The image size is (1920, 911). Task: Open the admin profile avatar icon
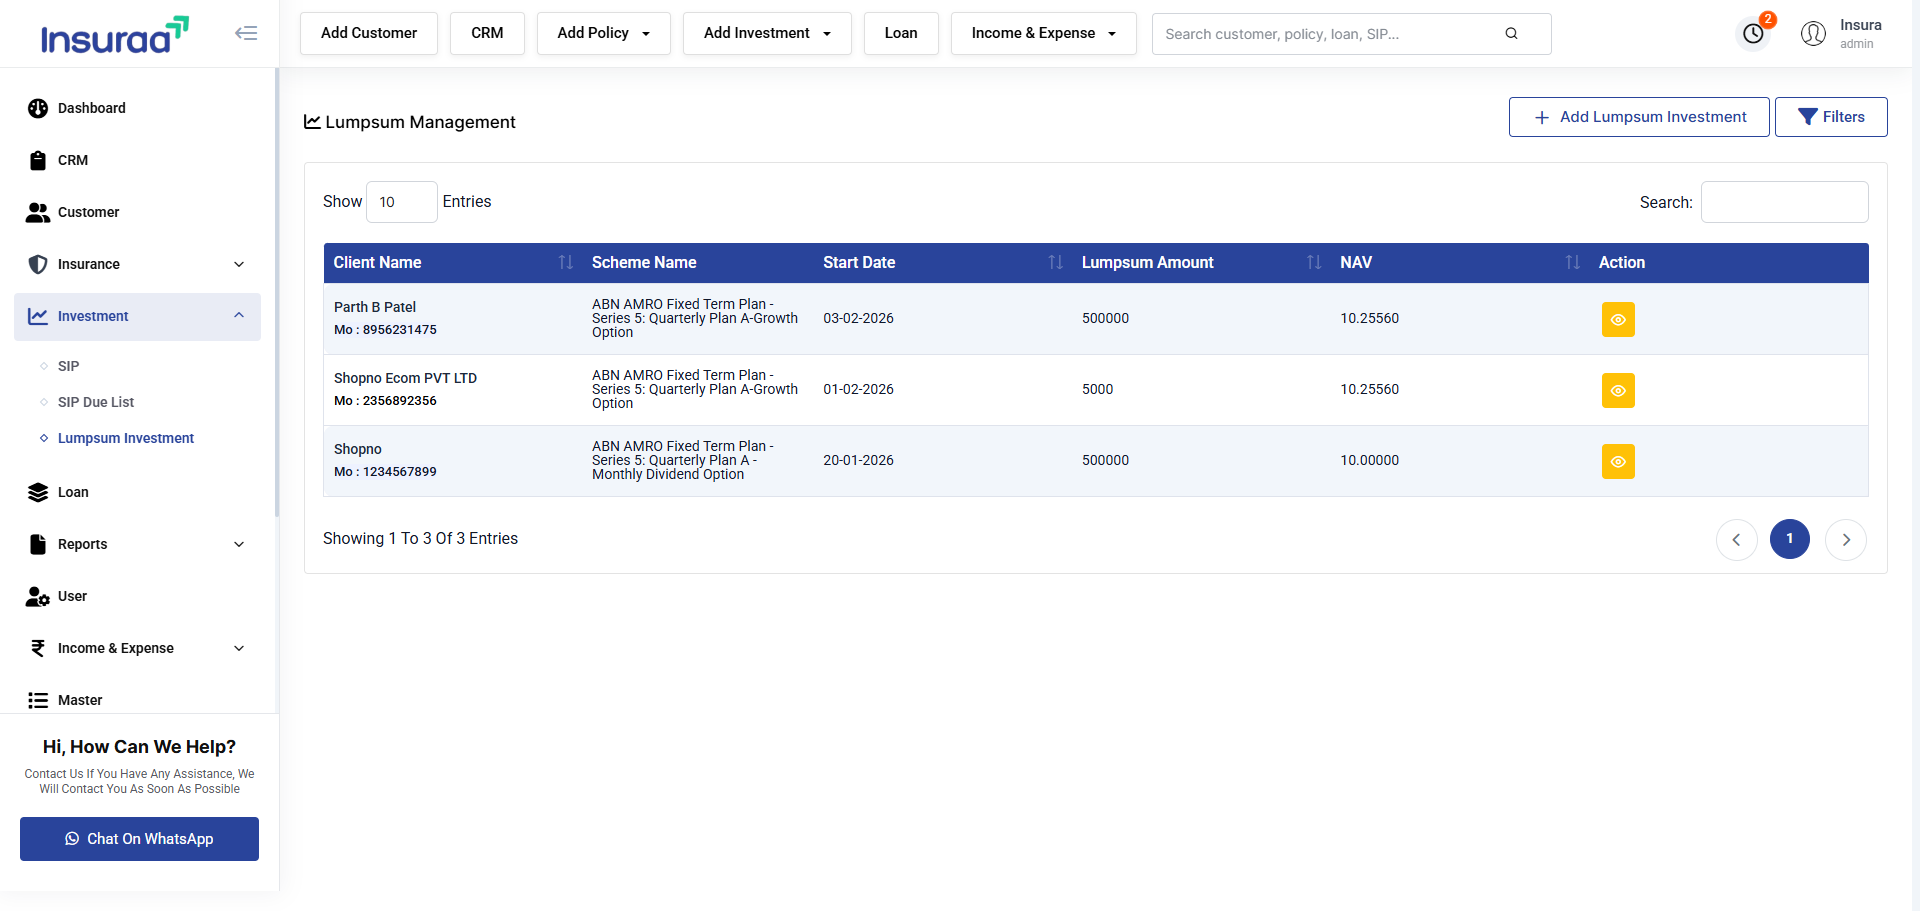tap(1813, 33)
